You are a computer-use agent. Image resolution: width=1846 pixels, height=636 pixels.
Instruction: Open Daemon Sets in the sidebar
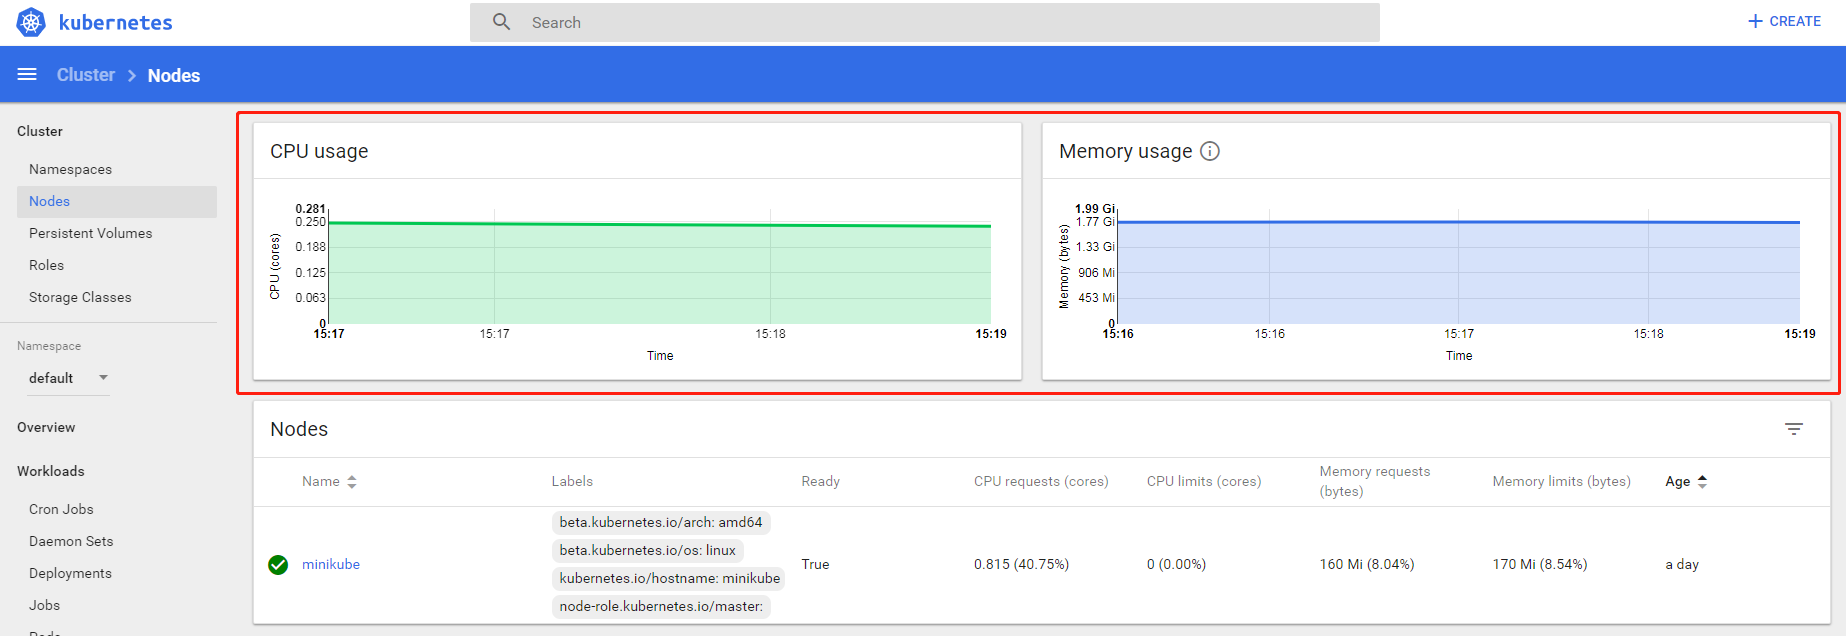click(x=71, y=541)
